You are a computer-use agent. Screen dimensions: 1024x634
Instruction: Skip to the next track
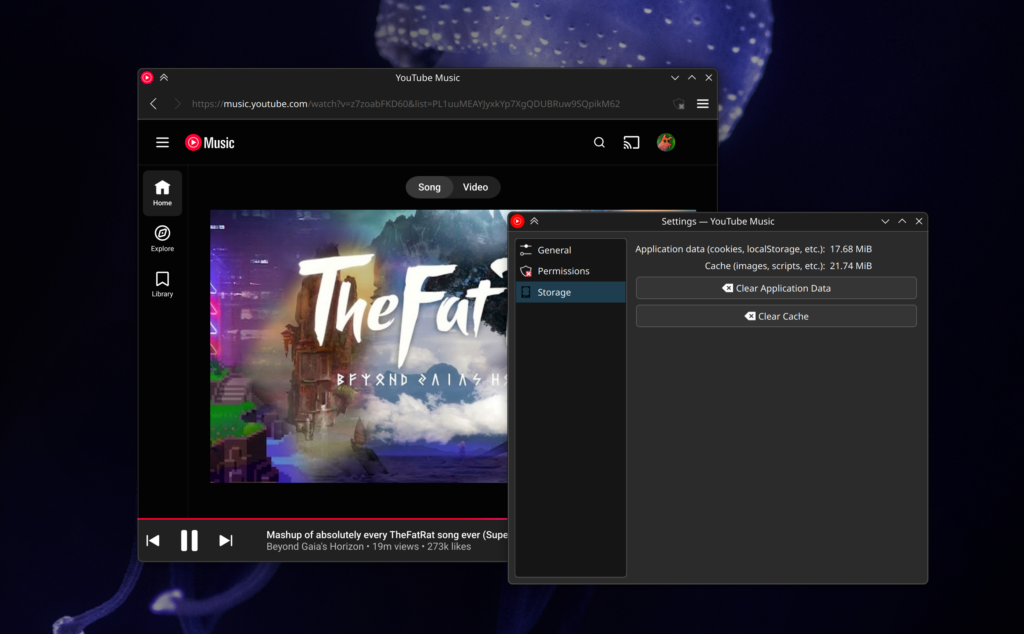coord(226,541)
